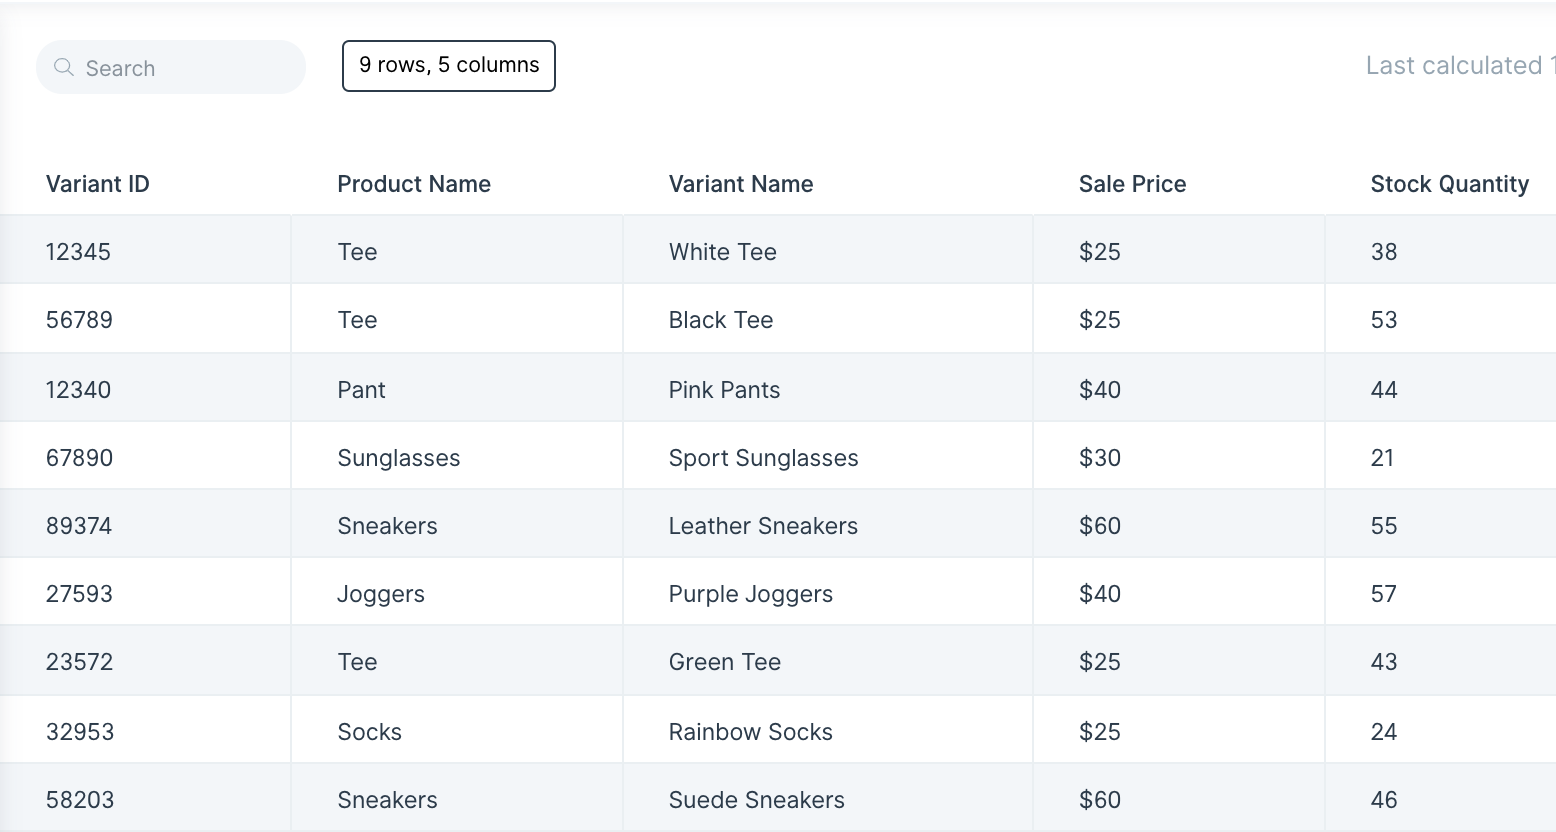Click the Sale Price column header

pyautogui.click(x=1132, y=184)
